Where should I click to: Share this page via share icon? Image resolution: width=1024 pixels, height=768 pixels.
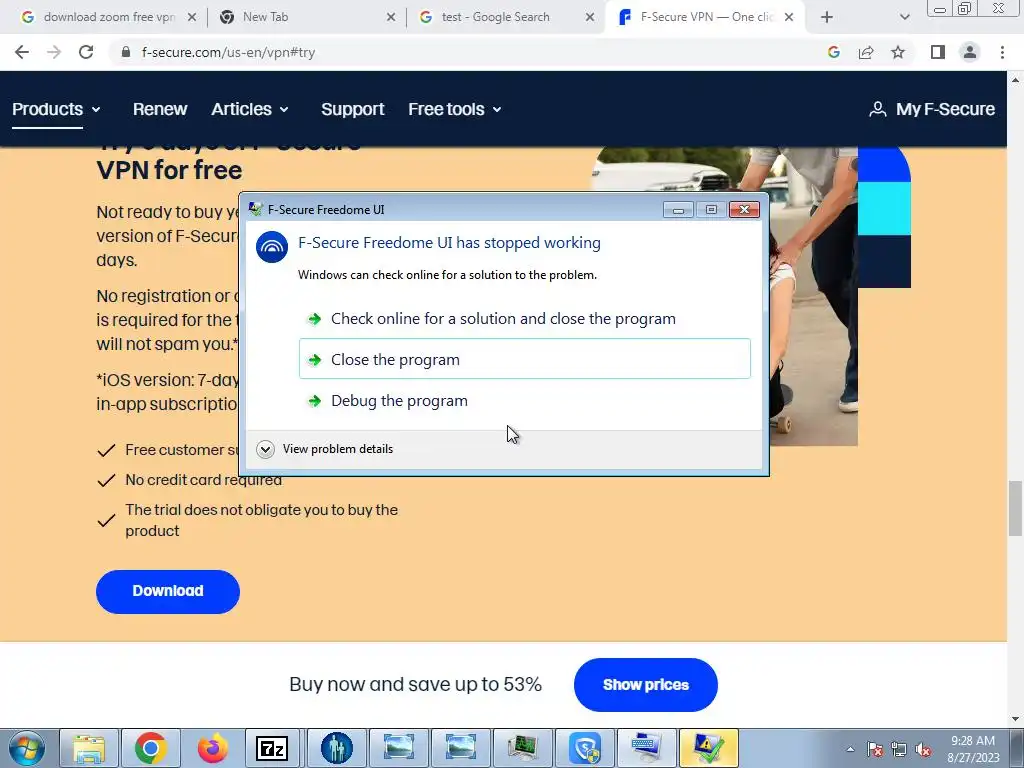(x=866, y=52)
